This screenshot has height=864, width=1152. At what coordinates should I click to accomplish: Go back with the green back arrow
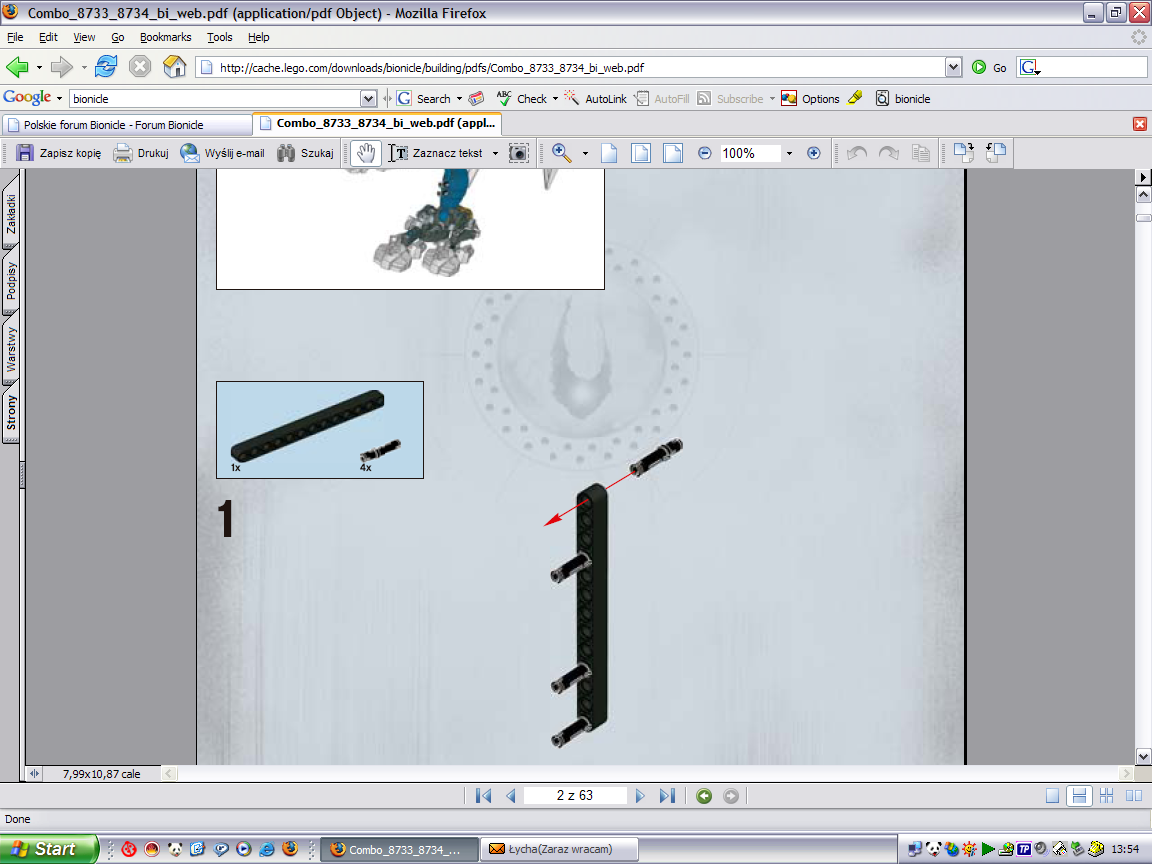coord(17,67)
